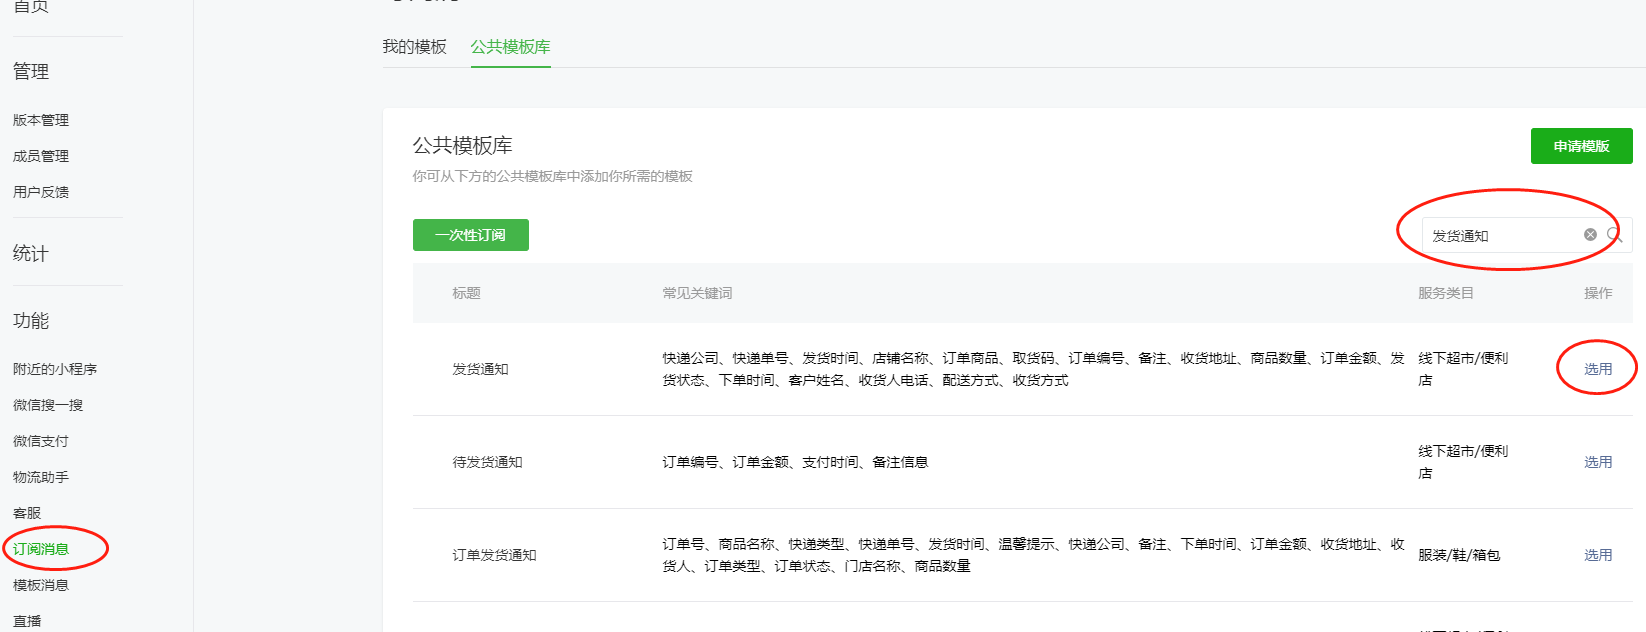Select 订阅消息 in the sidebar
Image resolution: width=1646 pixels, height=632 pixels.
41,549
